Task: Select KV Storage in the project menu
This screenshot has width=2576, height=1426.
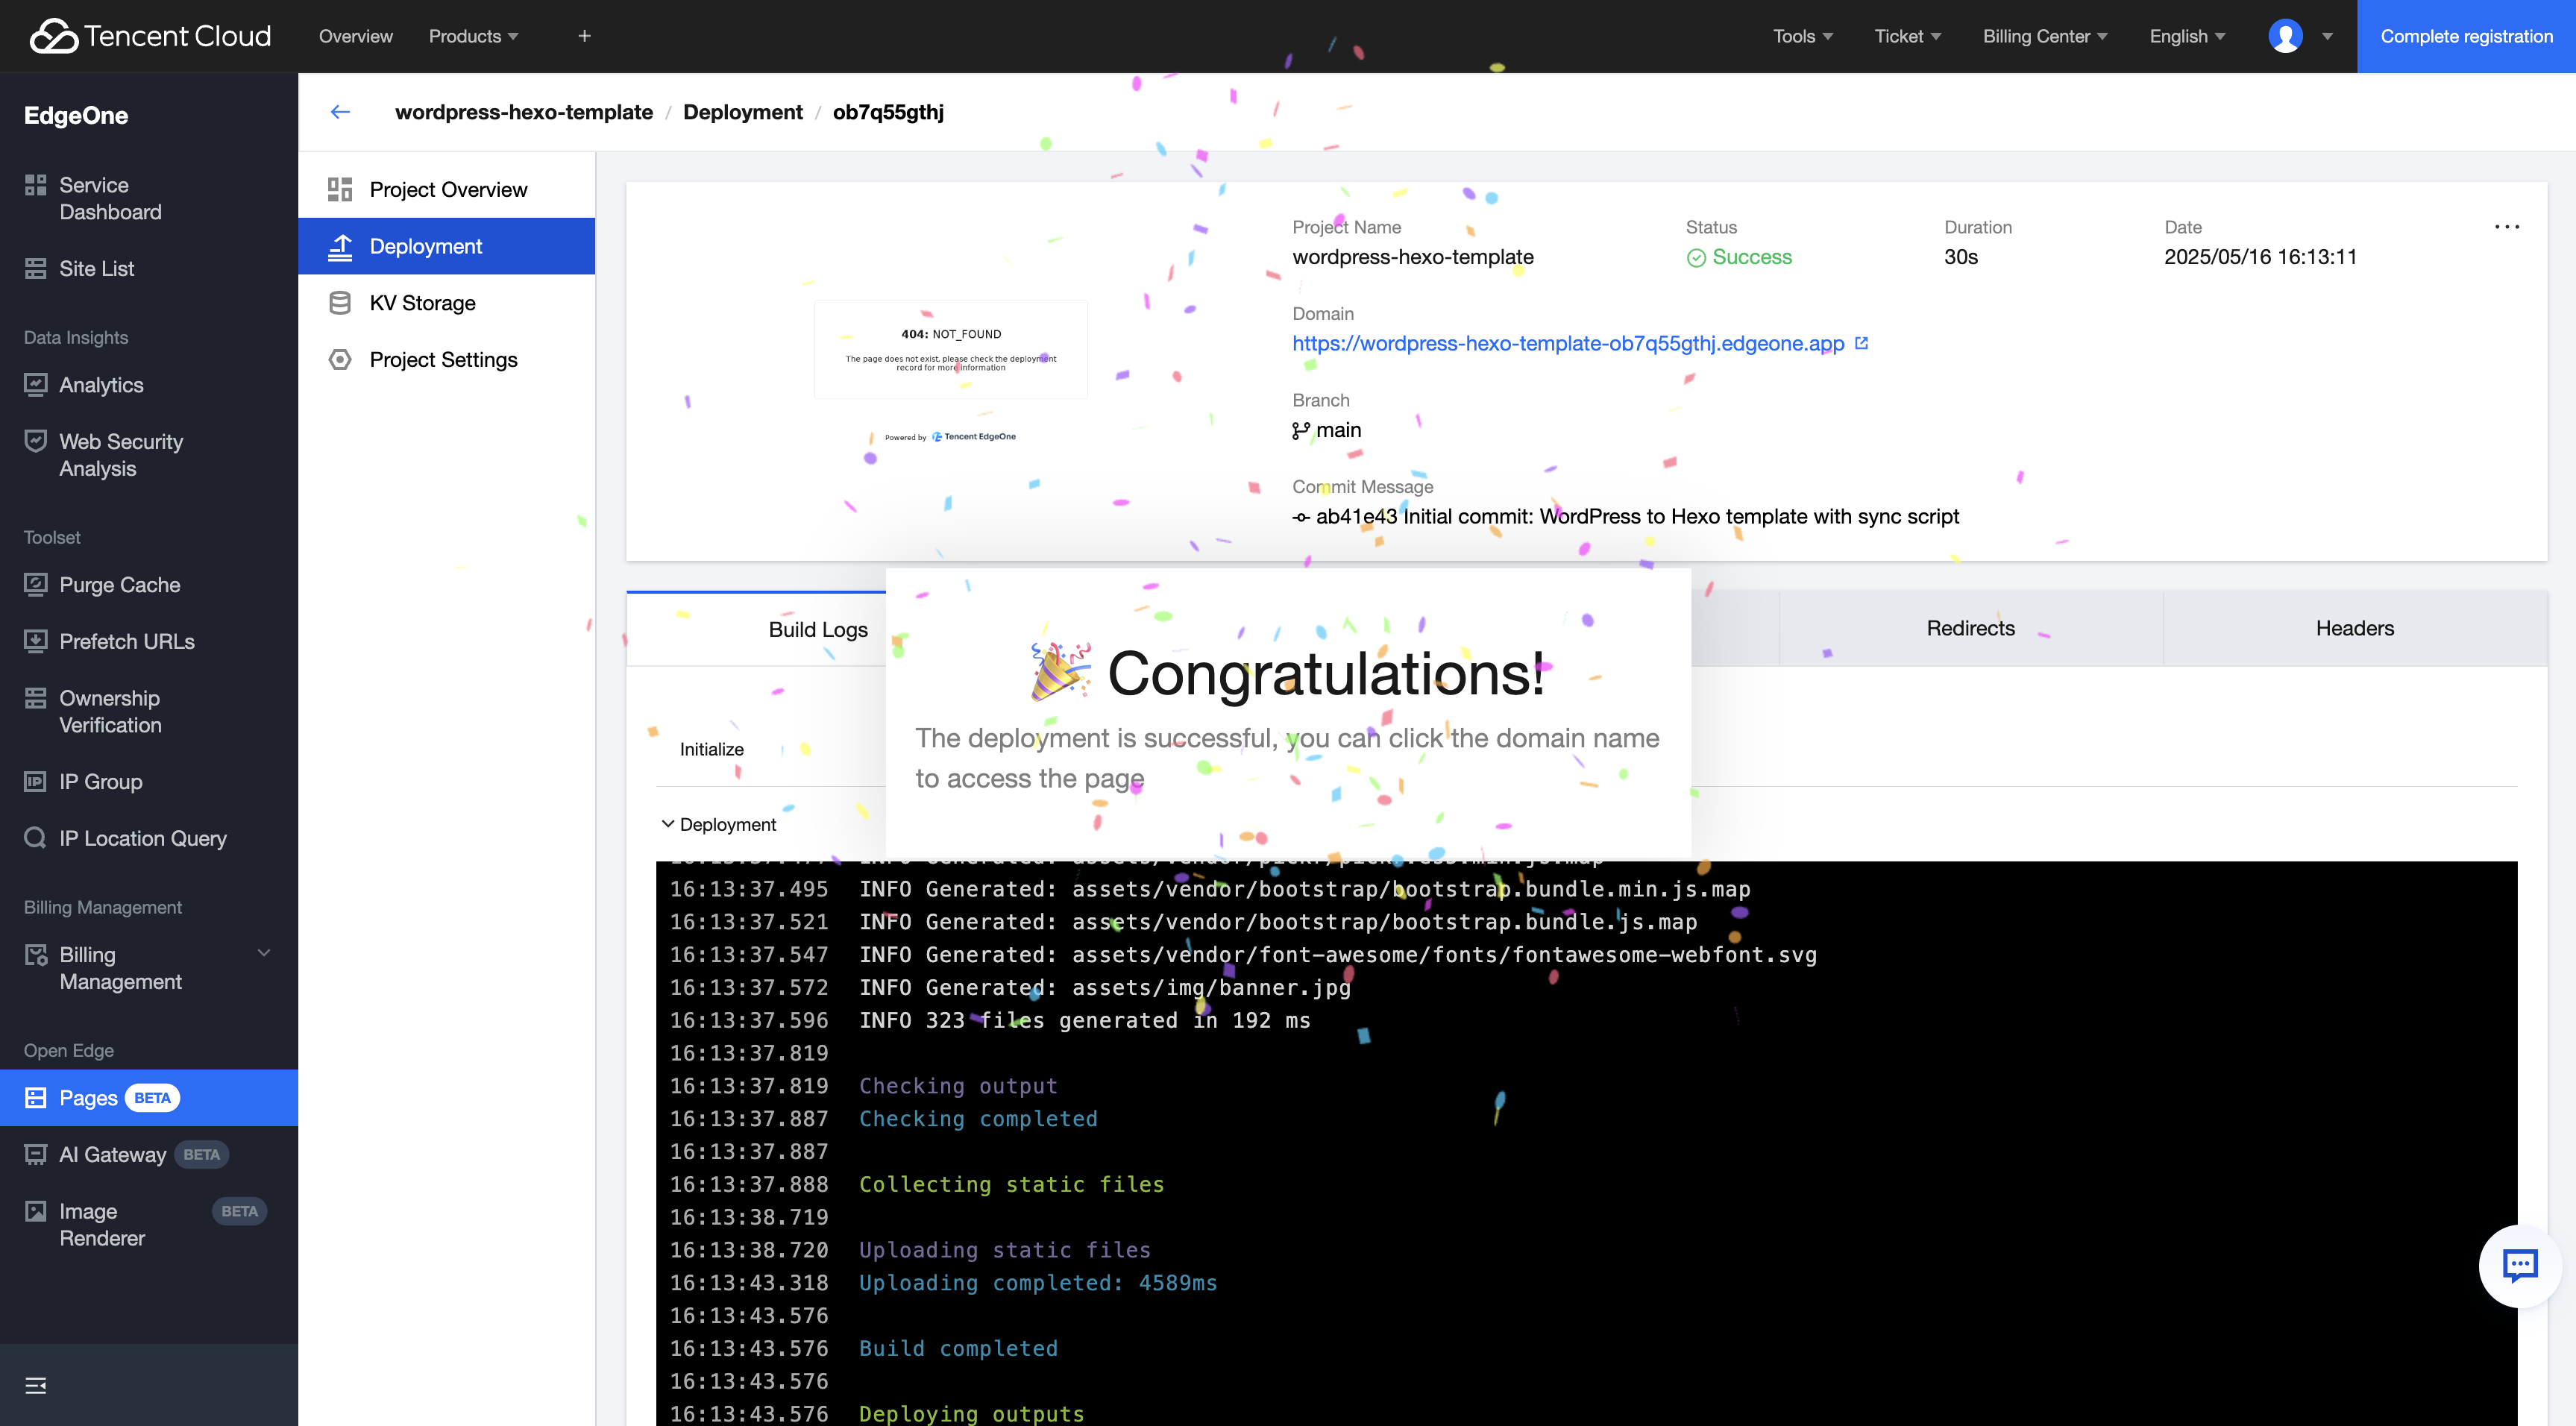Action: [422, 303]
